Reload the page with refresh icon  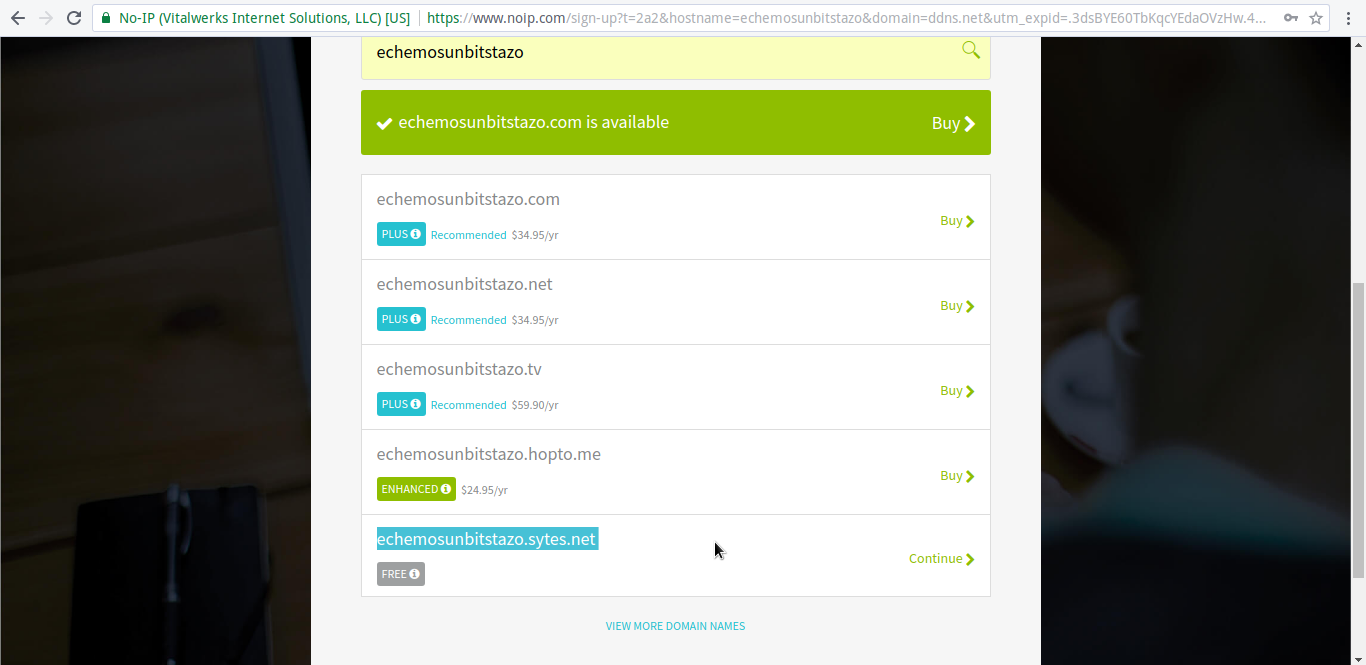pos(73,18)
